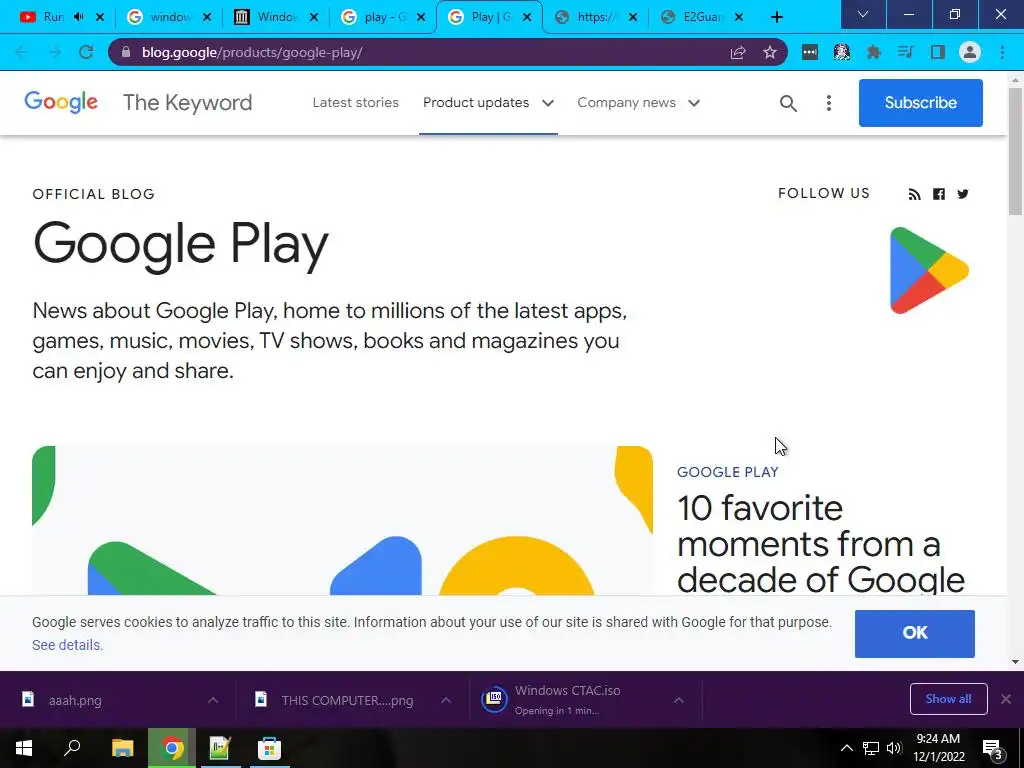Viewport: 1024px width, 768px height.
Task: Close the Run YouTube tab
Action: pos(100,17)
